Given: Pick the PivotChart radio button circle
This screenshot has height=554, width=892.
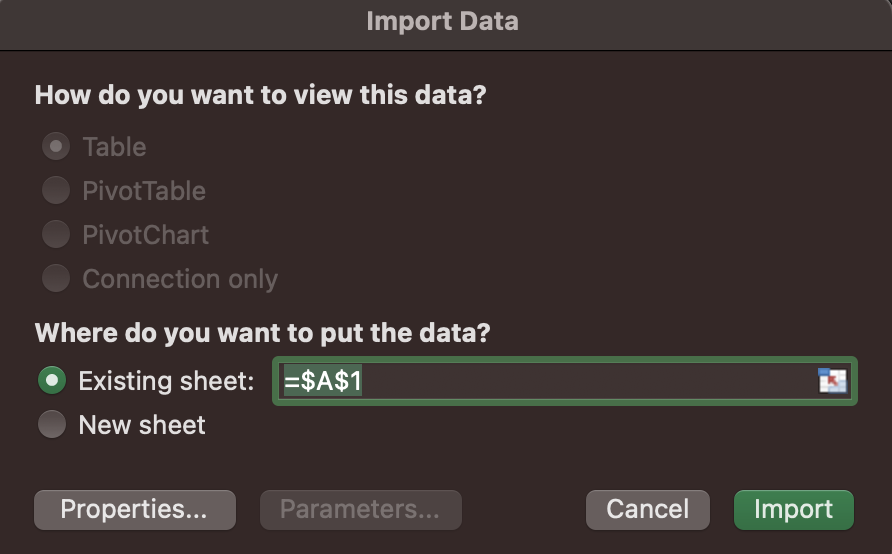Looking at the screenshot, I should click(55, 235).
